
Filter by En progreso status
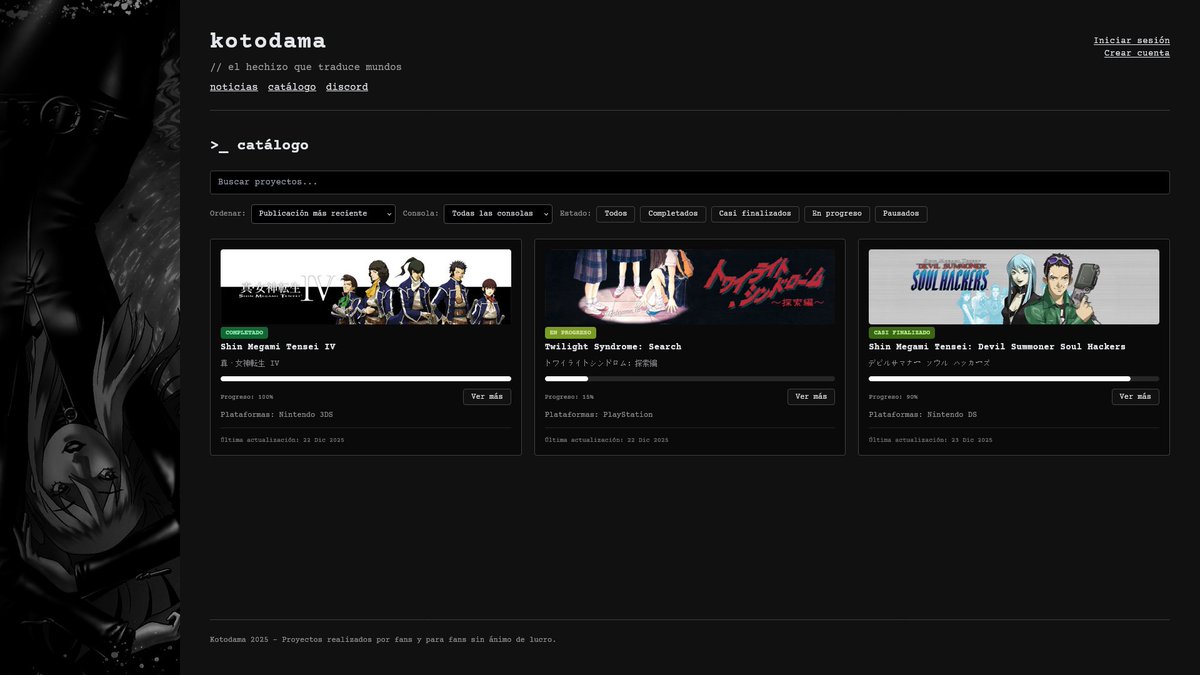[x=837, y=214]
